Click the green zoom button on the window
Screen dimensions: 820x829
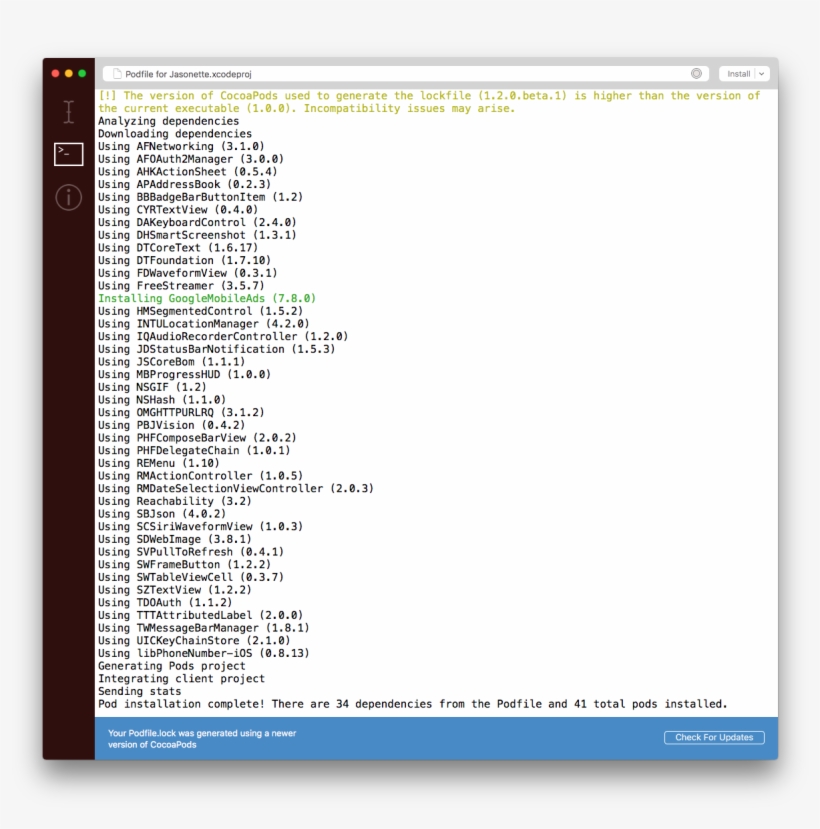[82, 73]
